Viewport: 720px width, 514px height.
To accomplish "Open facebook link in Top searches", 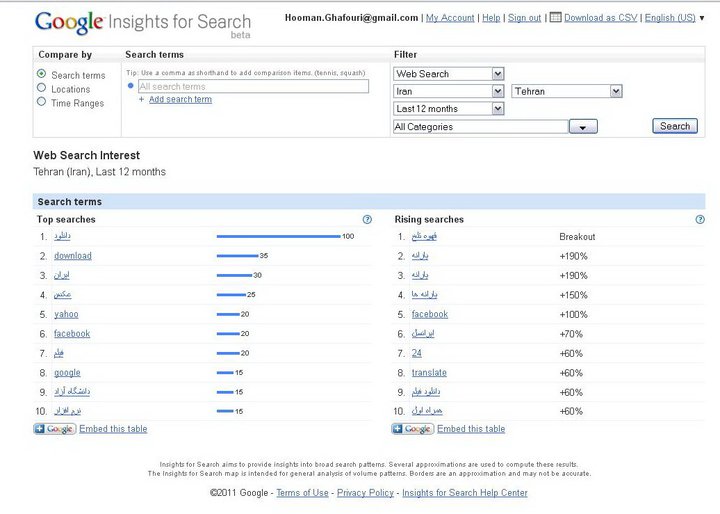I will point(72,334).
